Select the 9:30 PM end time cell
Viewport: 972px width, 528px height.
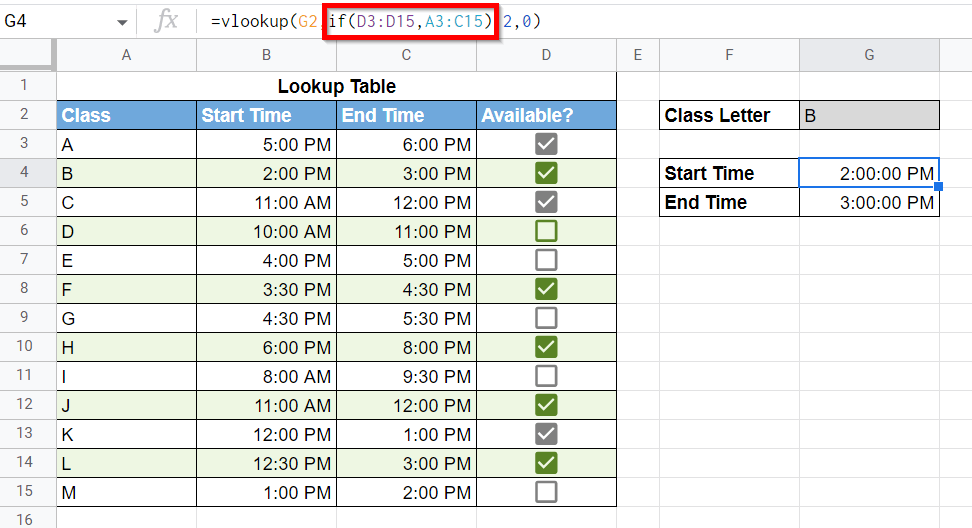pos(407,376)
